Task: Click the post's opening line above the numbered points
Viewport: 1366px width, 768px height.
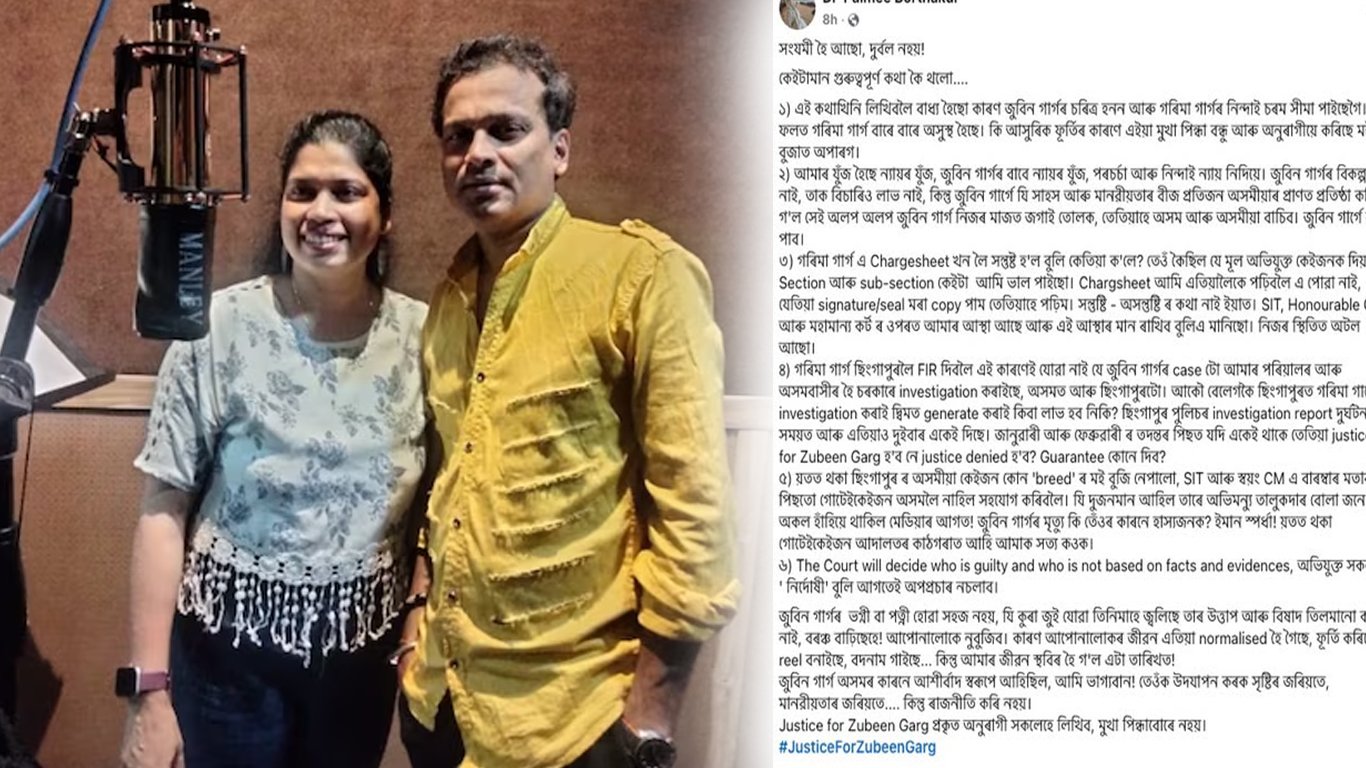Action: click(x=861, y=48)
